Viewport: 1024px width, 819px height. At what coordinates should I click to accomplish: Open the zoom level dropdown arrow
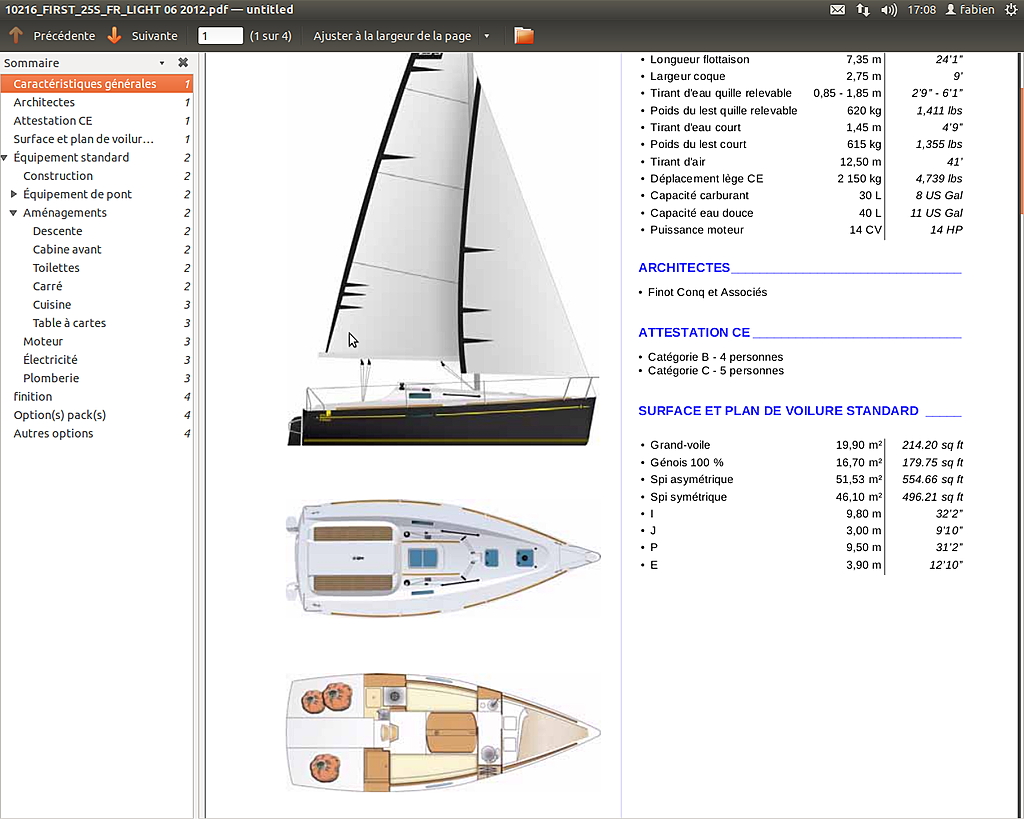coord(487,36)
